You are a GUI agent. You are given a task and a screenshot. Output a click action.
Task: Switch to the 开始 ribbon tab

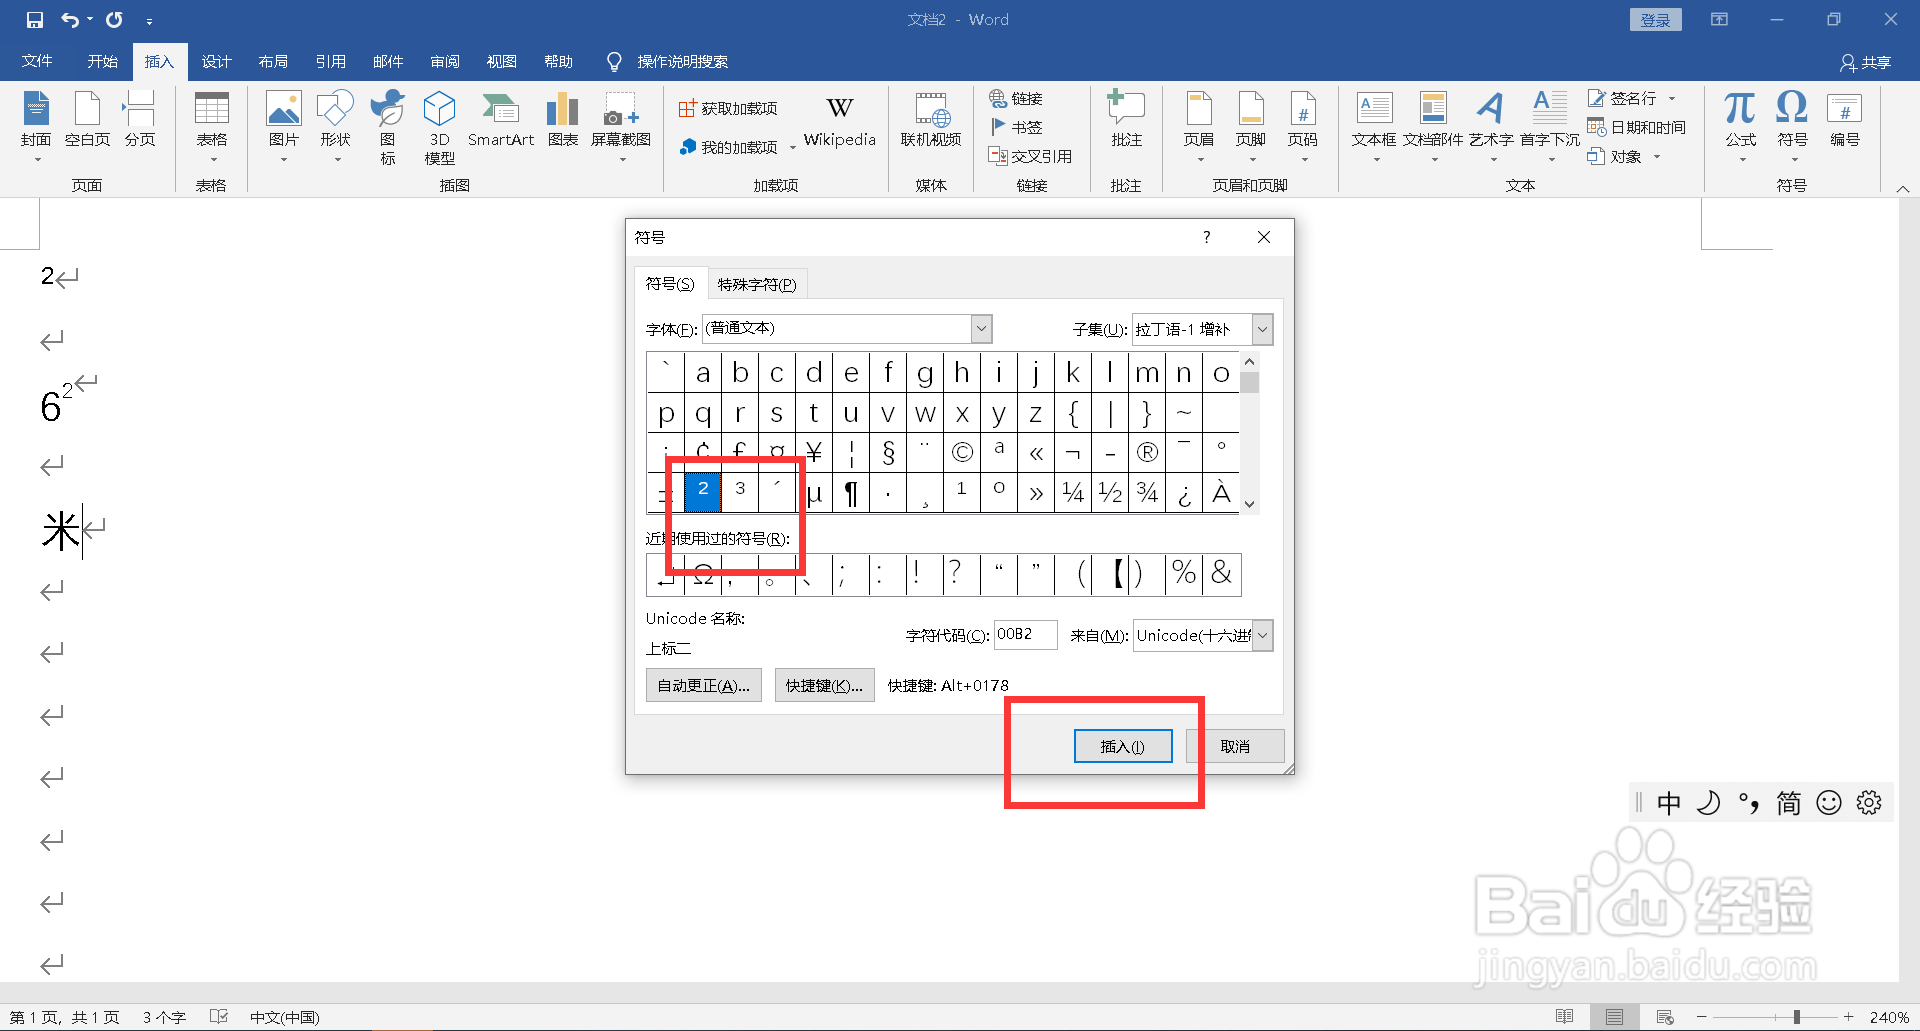pos(103,61)
